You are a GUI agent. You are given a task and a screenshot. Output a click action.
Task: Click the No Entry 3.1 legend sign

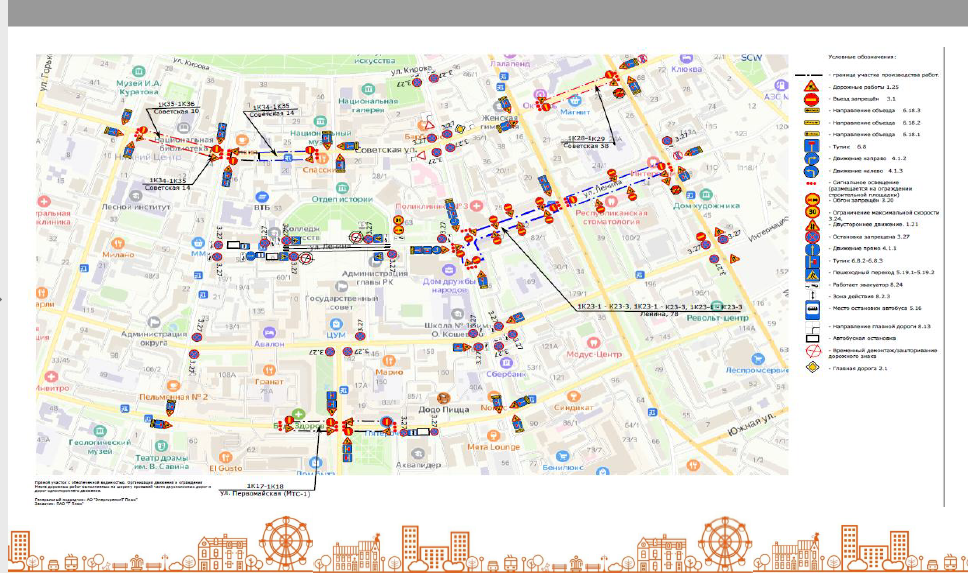coord(808,100)
